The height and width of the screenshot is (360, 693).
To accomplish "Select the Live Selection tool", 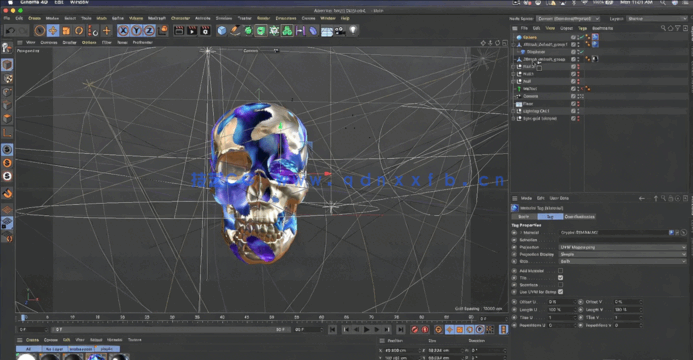I will pos(40,30).
